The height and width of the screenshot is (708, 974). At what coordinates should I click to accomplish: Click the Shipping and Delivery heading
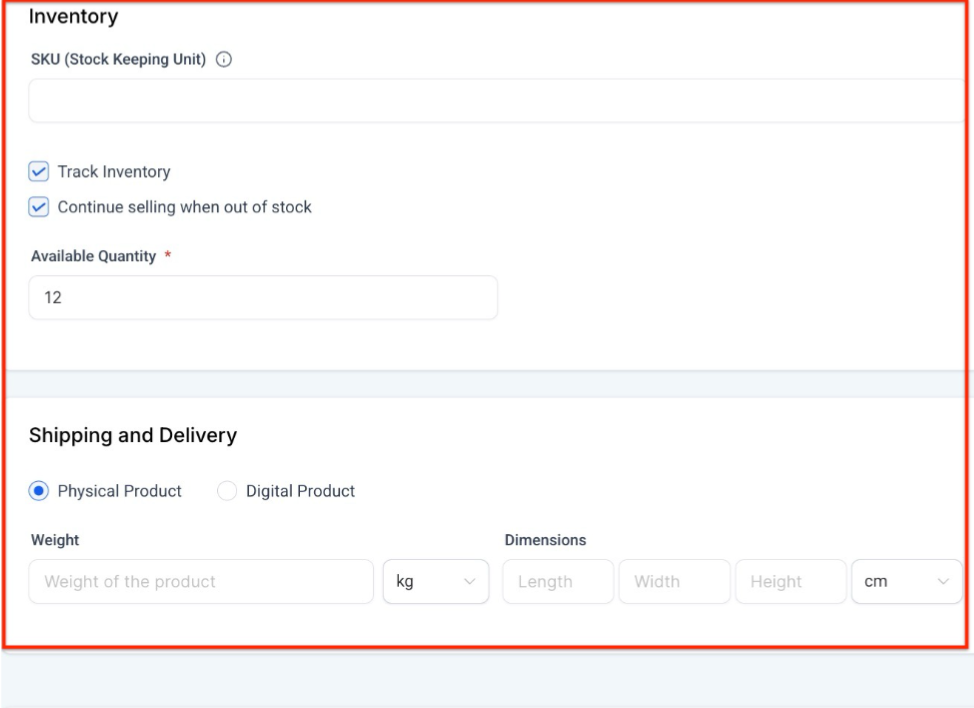pyautogui.click(x=133, y=436)
